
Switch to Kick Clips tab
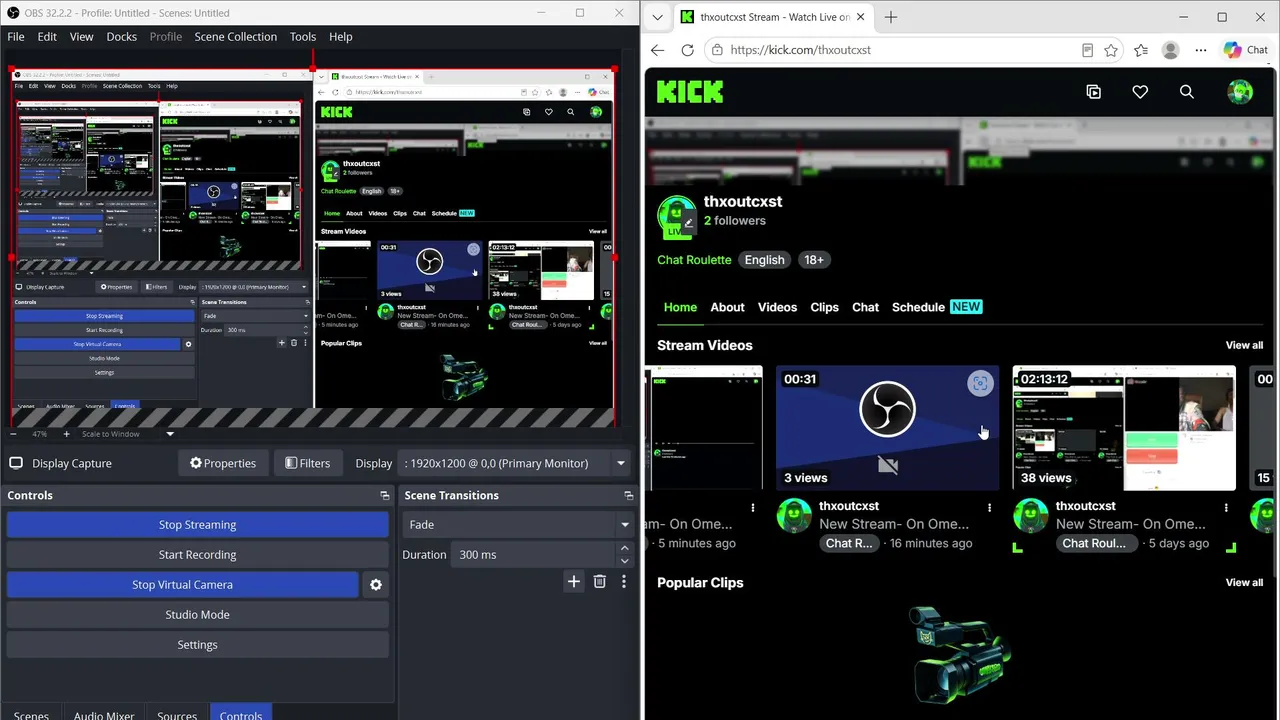(824, 307)
